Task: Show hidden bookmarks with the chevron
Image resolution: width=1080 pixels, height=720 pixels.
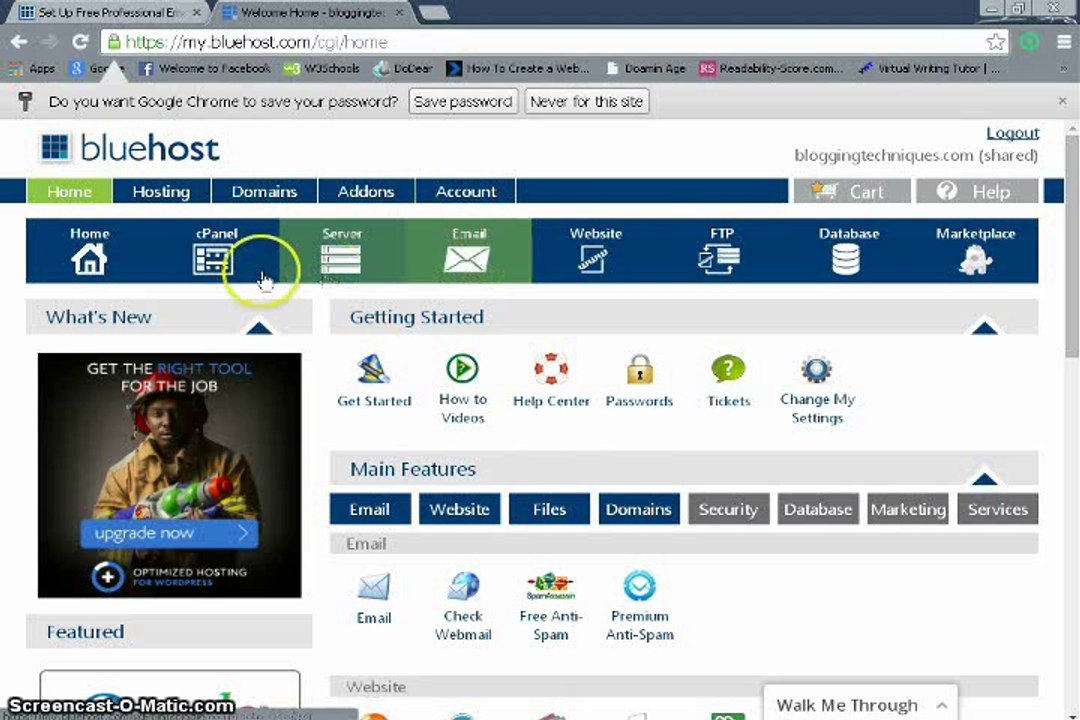Action: click(1063, 68)
